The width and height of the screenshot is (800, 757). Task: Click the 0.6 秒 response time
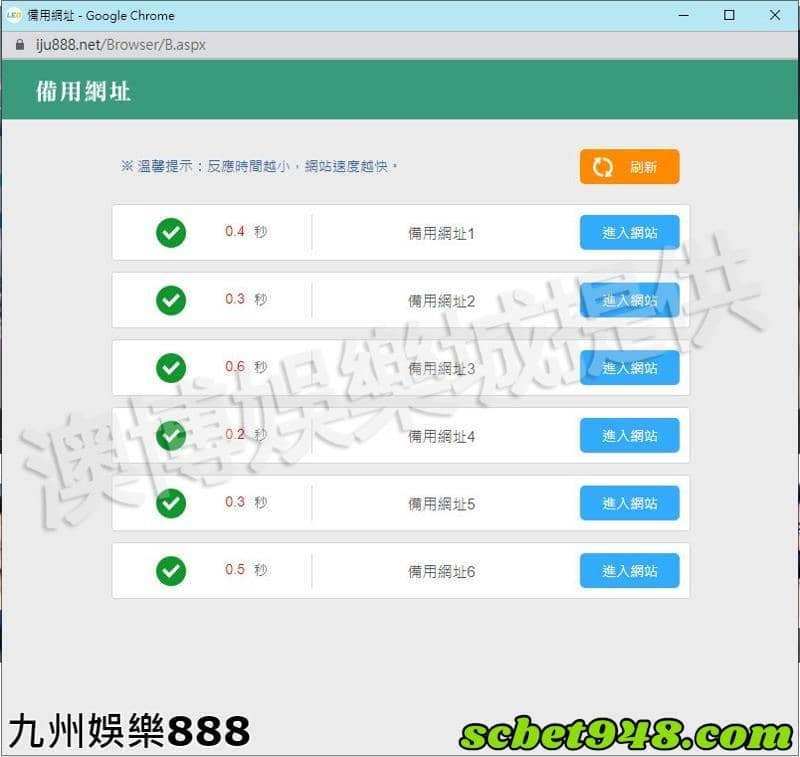tap(246, 366)
